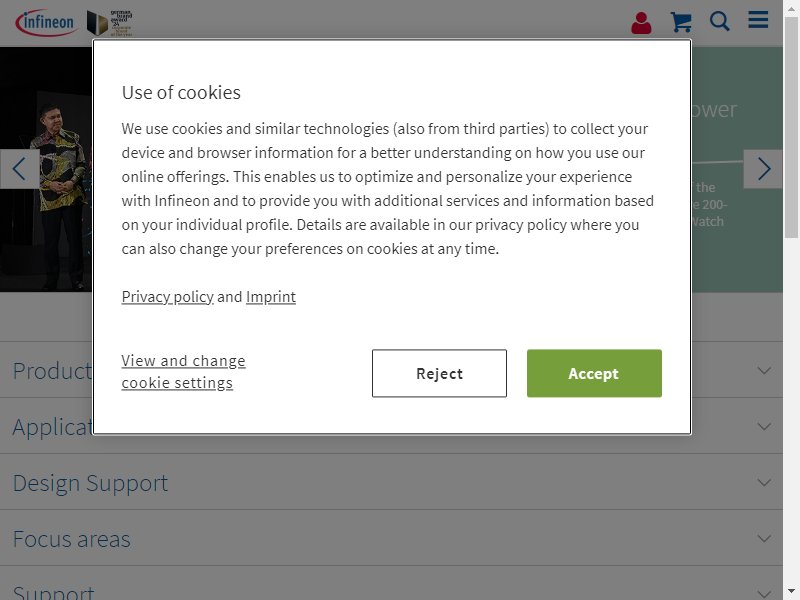Accept cookies with the green button

[x=594, y=373]
